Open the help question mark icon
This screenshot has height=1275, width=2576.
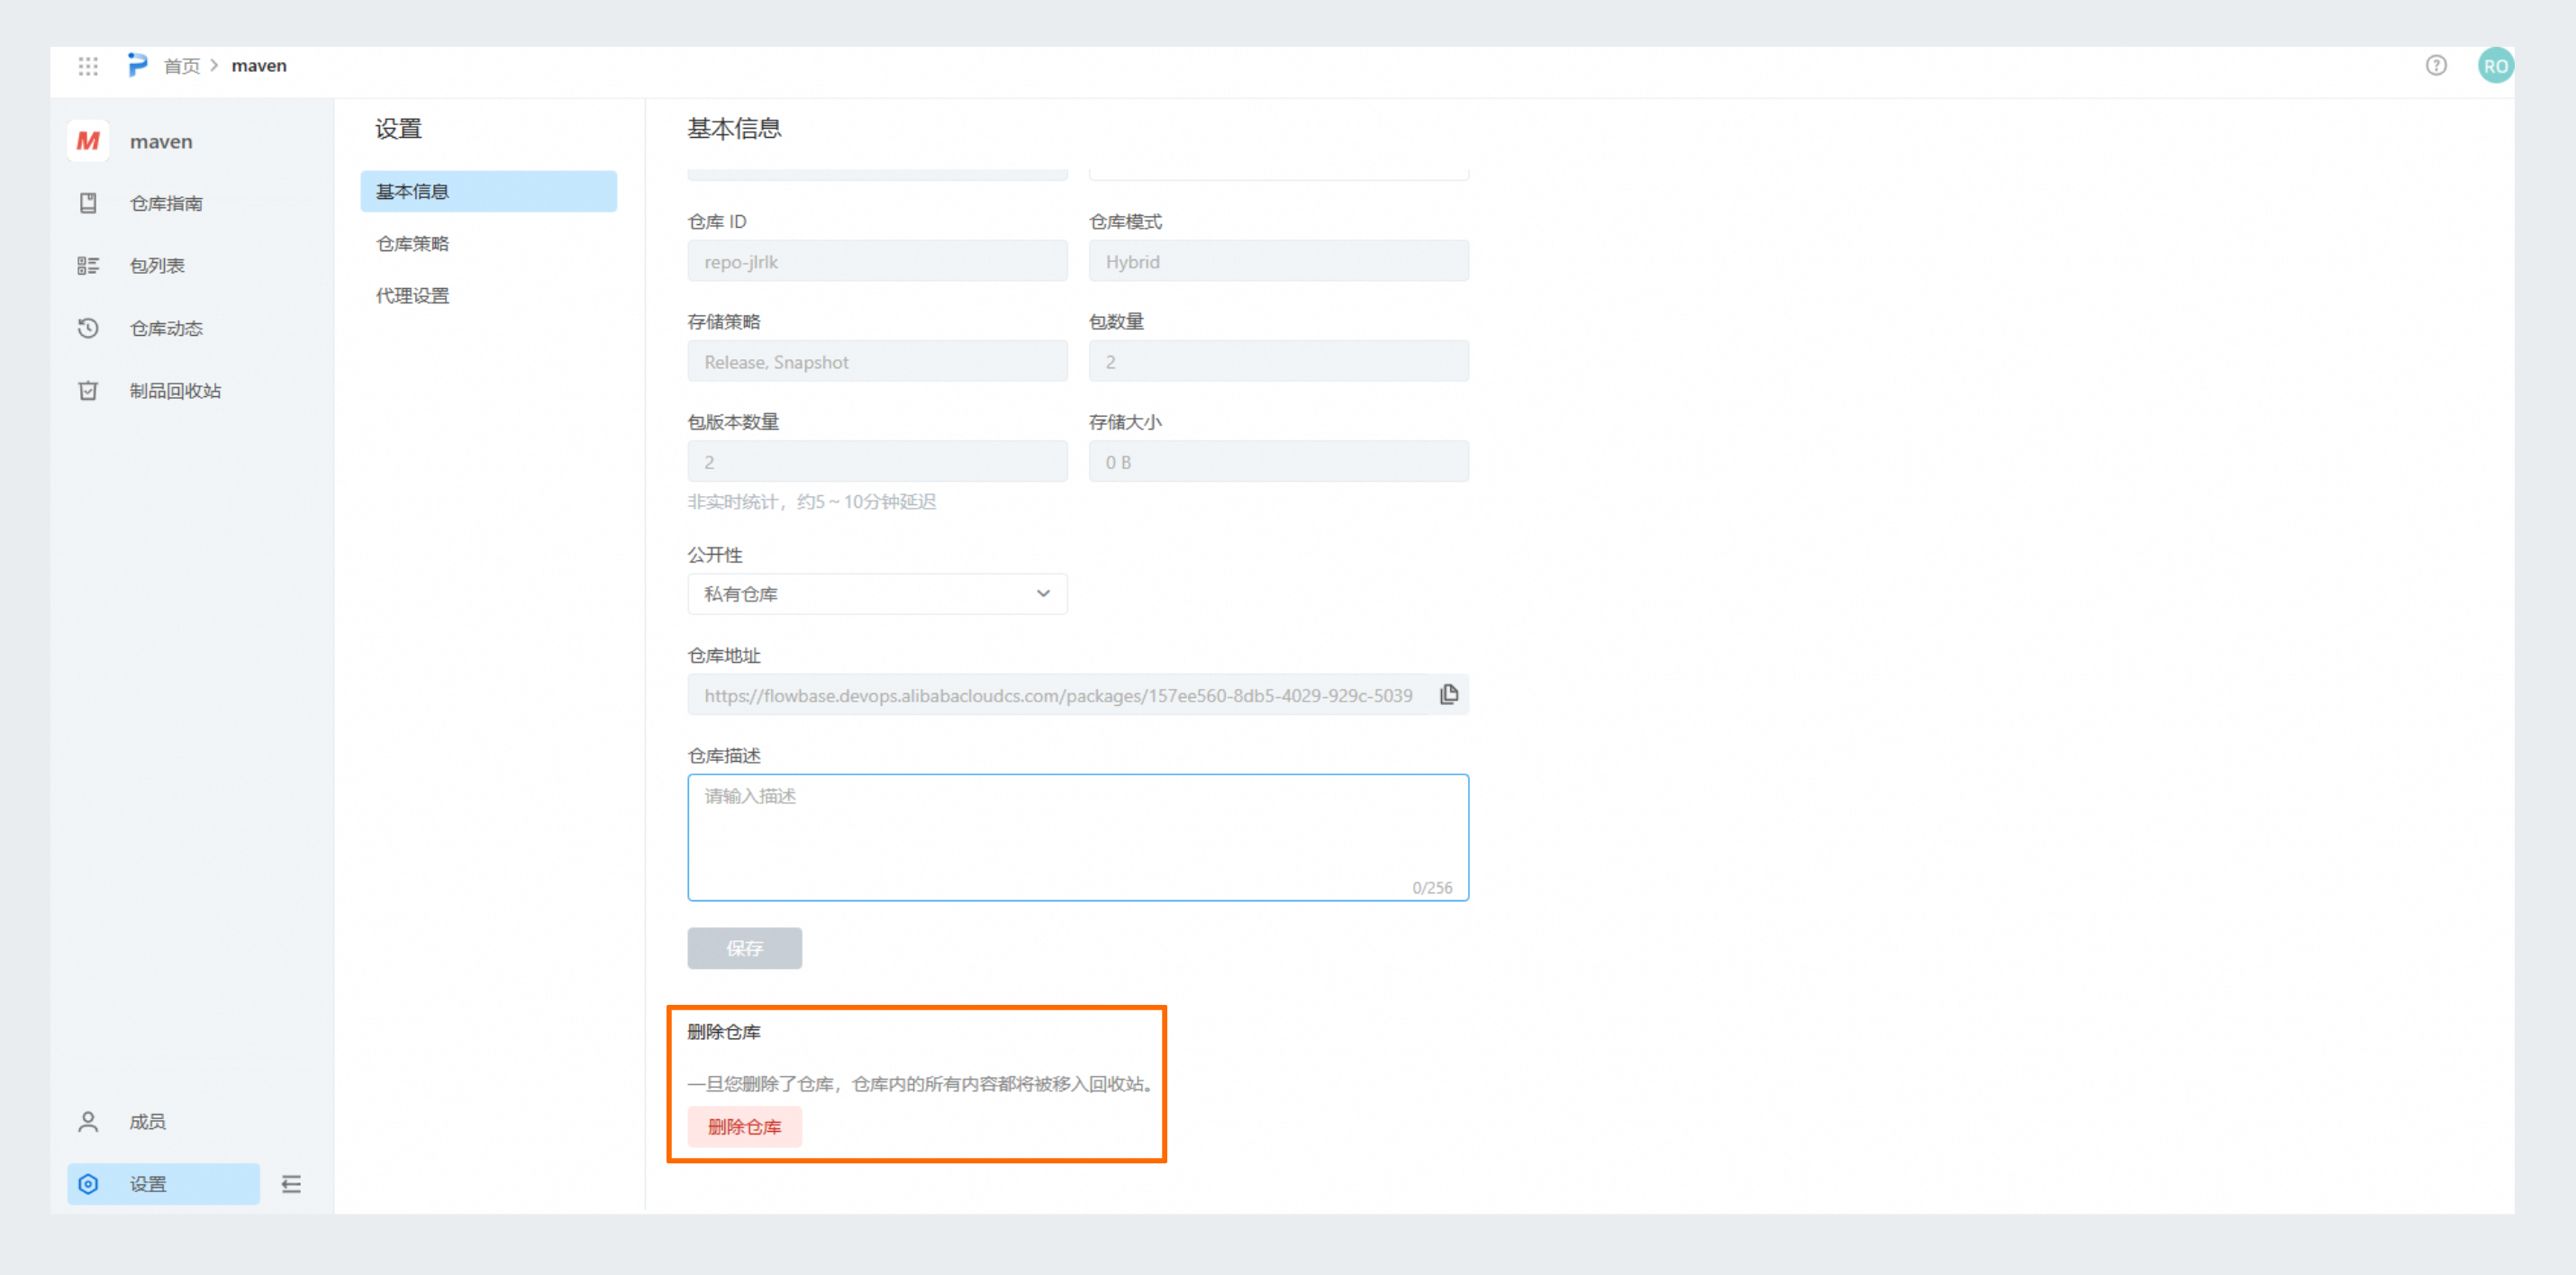coord(2436,66)
